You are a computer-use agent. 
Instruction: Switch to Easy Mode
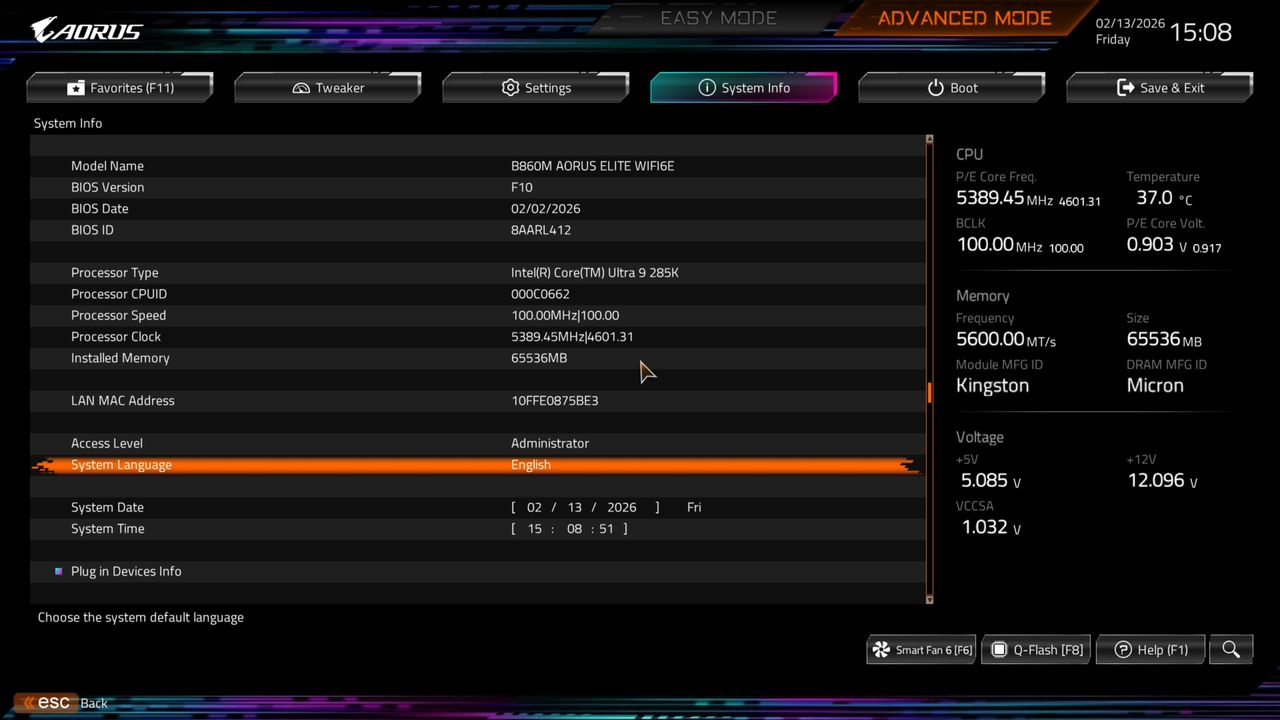pos(718,17)
